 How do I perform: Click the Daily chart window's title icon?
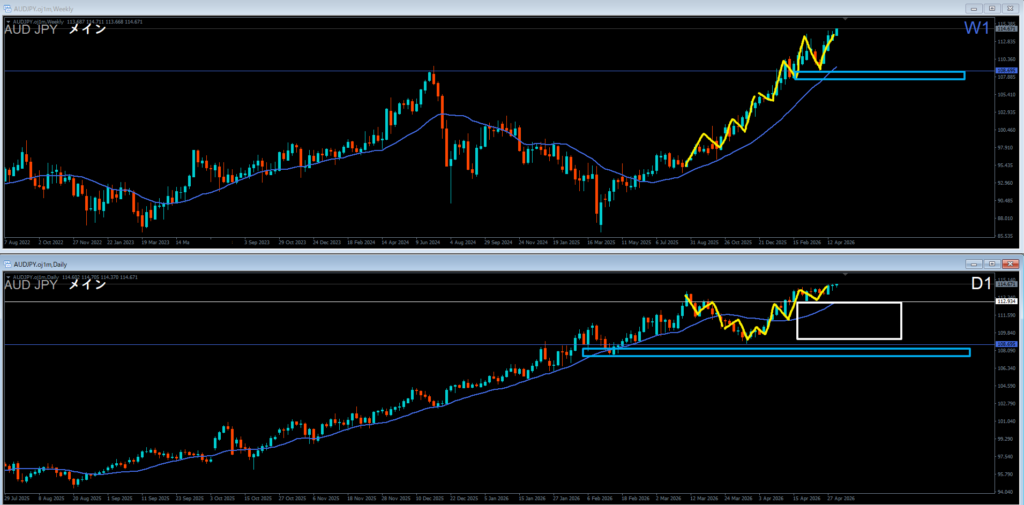(x=8, y=263)
